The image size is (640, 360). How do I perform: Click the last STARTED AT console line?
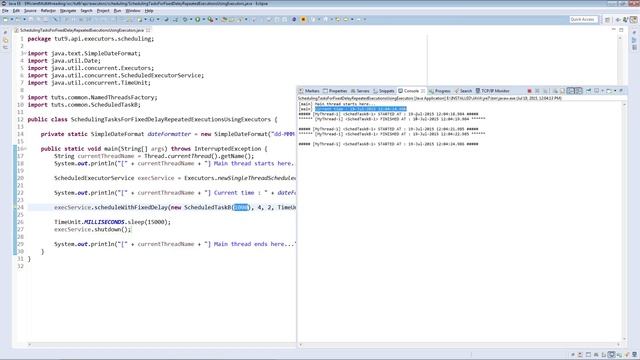pos(388,144)
